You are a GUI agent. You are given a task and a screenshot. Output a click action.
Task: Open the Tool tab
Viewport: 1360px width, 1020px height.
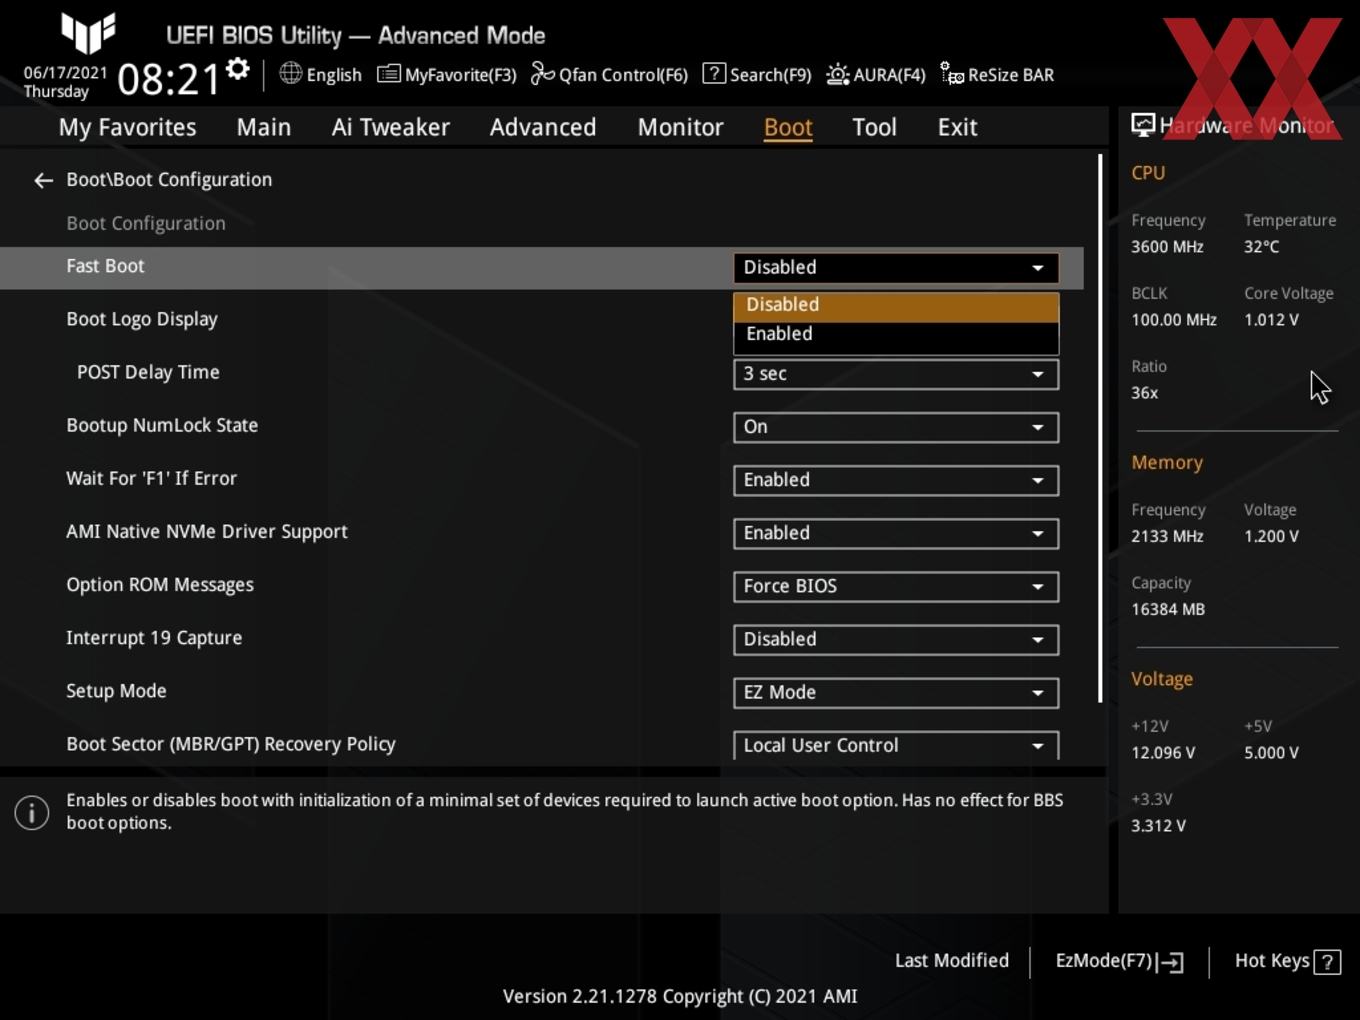pos(874,127)
